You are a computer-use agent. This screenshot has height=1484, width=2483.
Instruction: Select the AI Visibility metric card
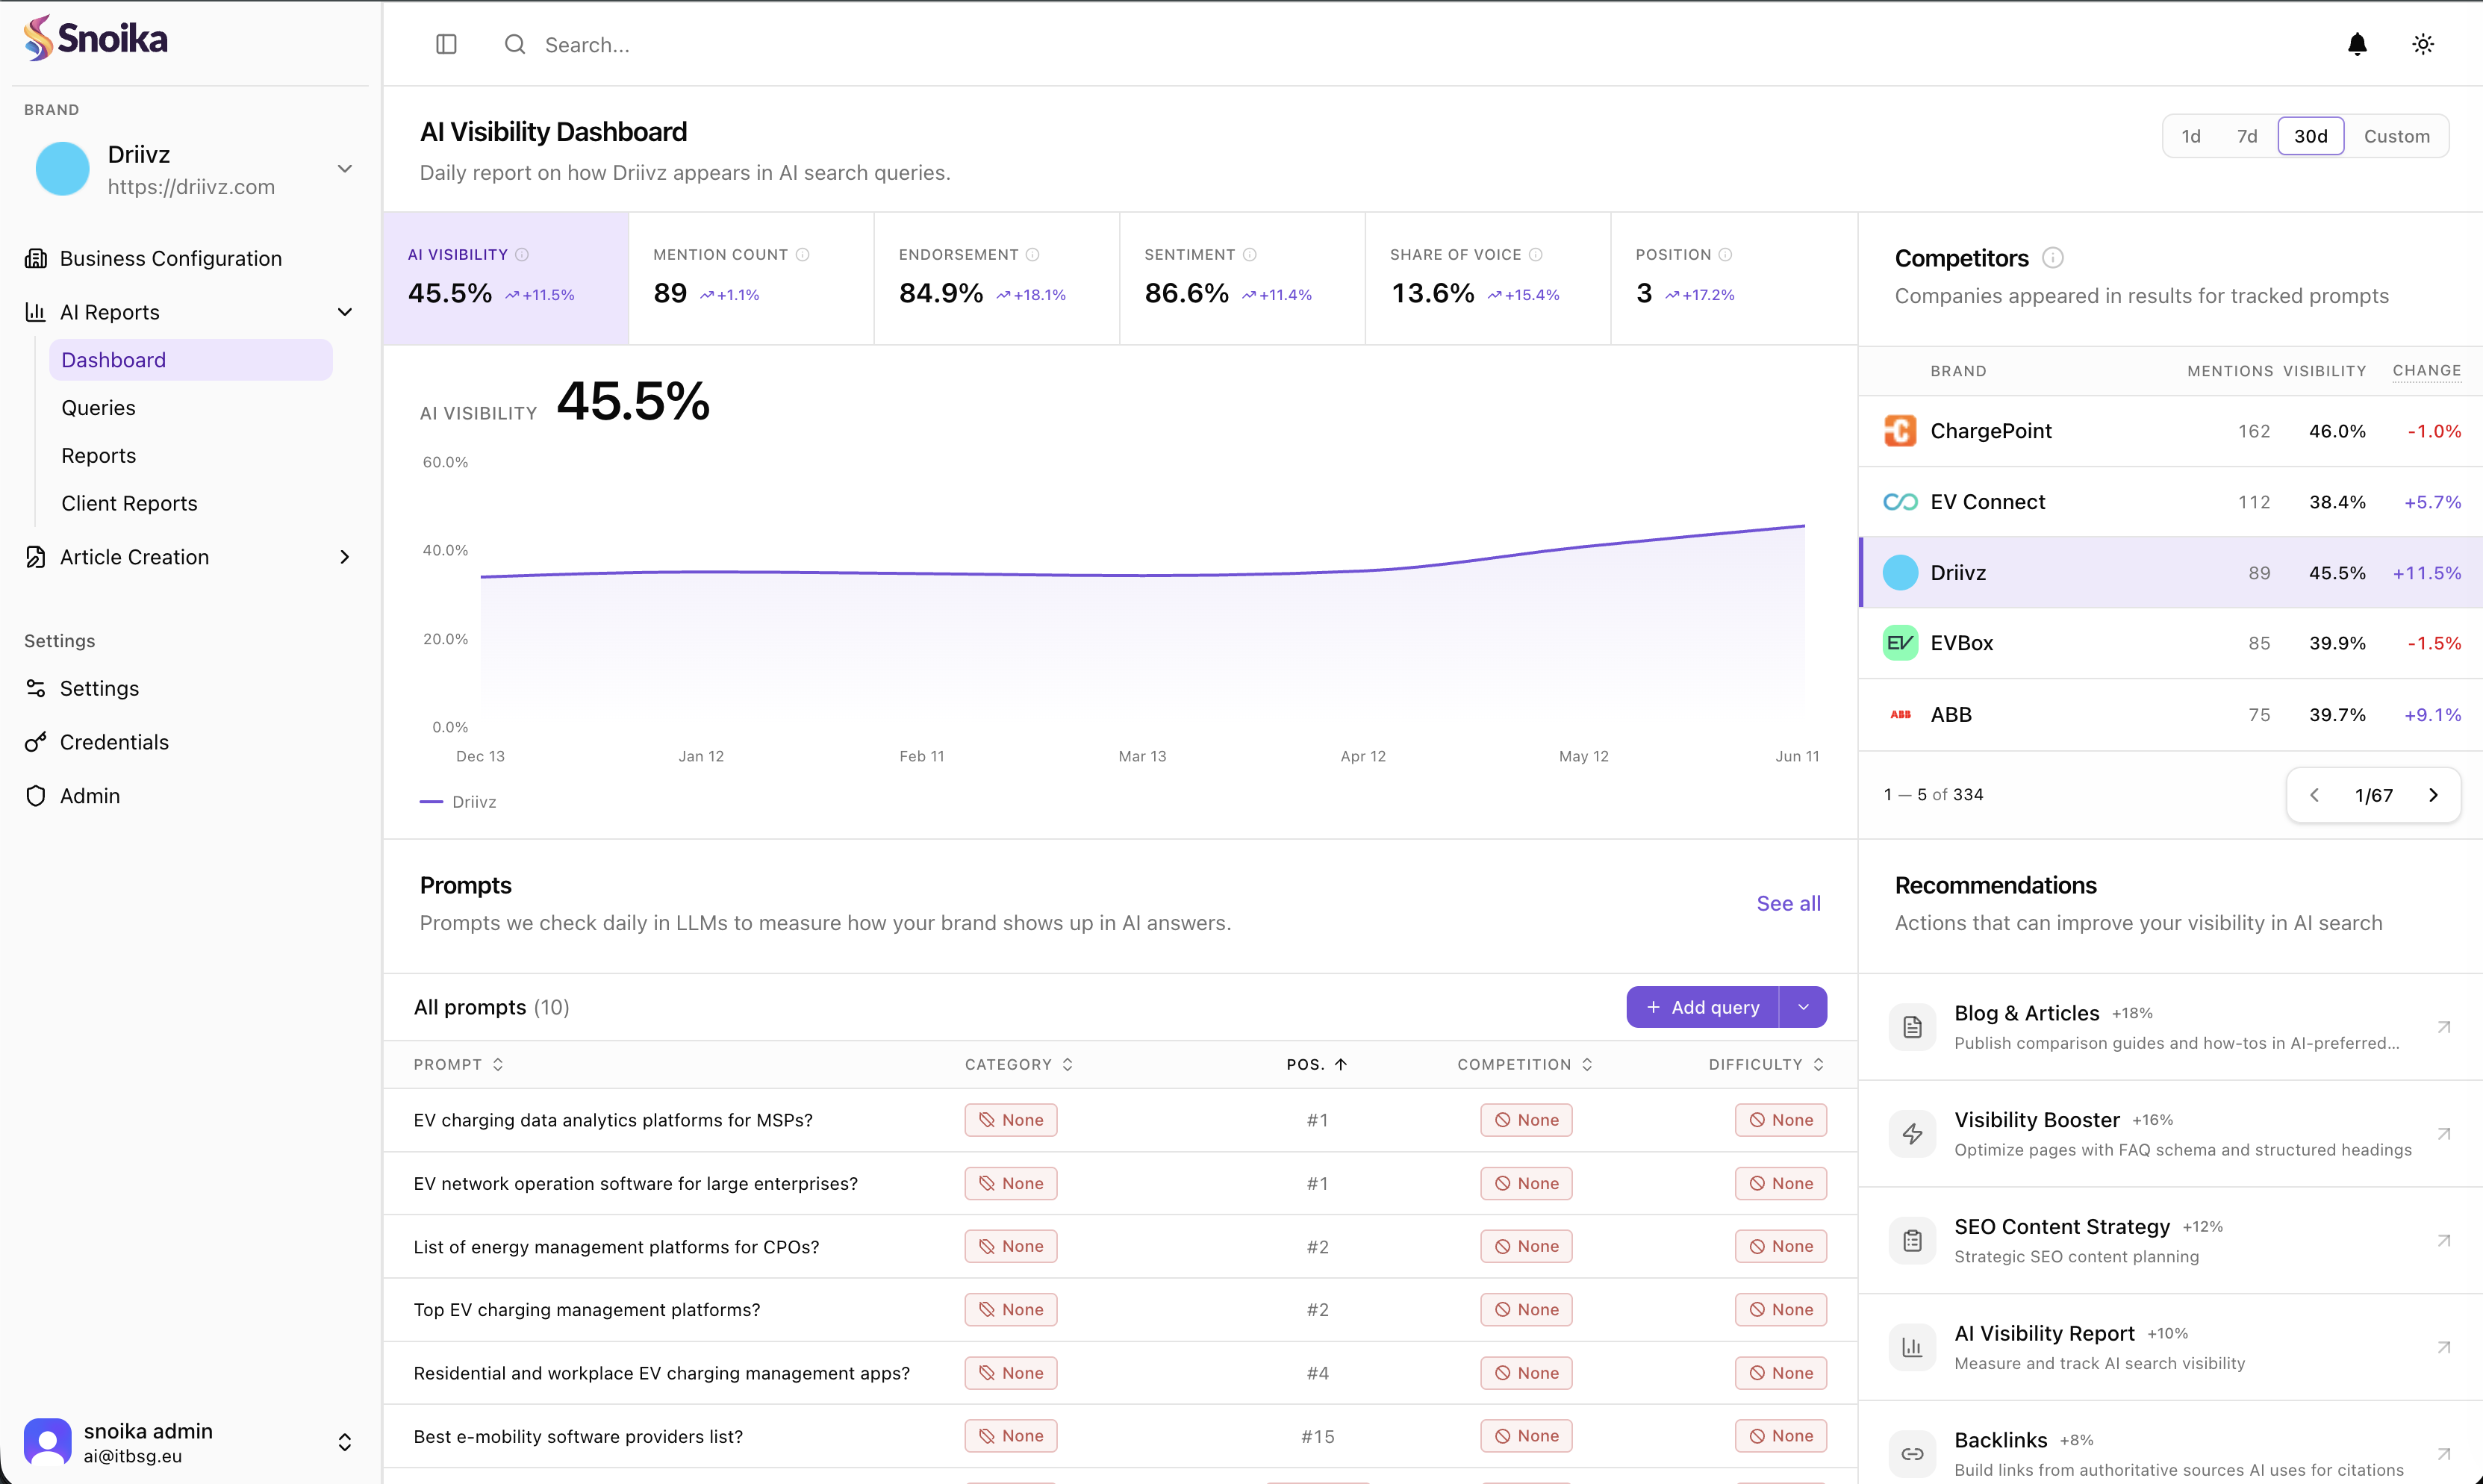pos(506,278)
